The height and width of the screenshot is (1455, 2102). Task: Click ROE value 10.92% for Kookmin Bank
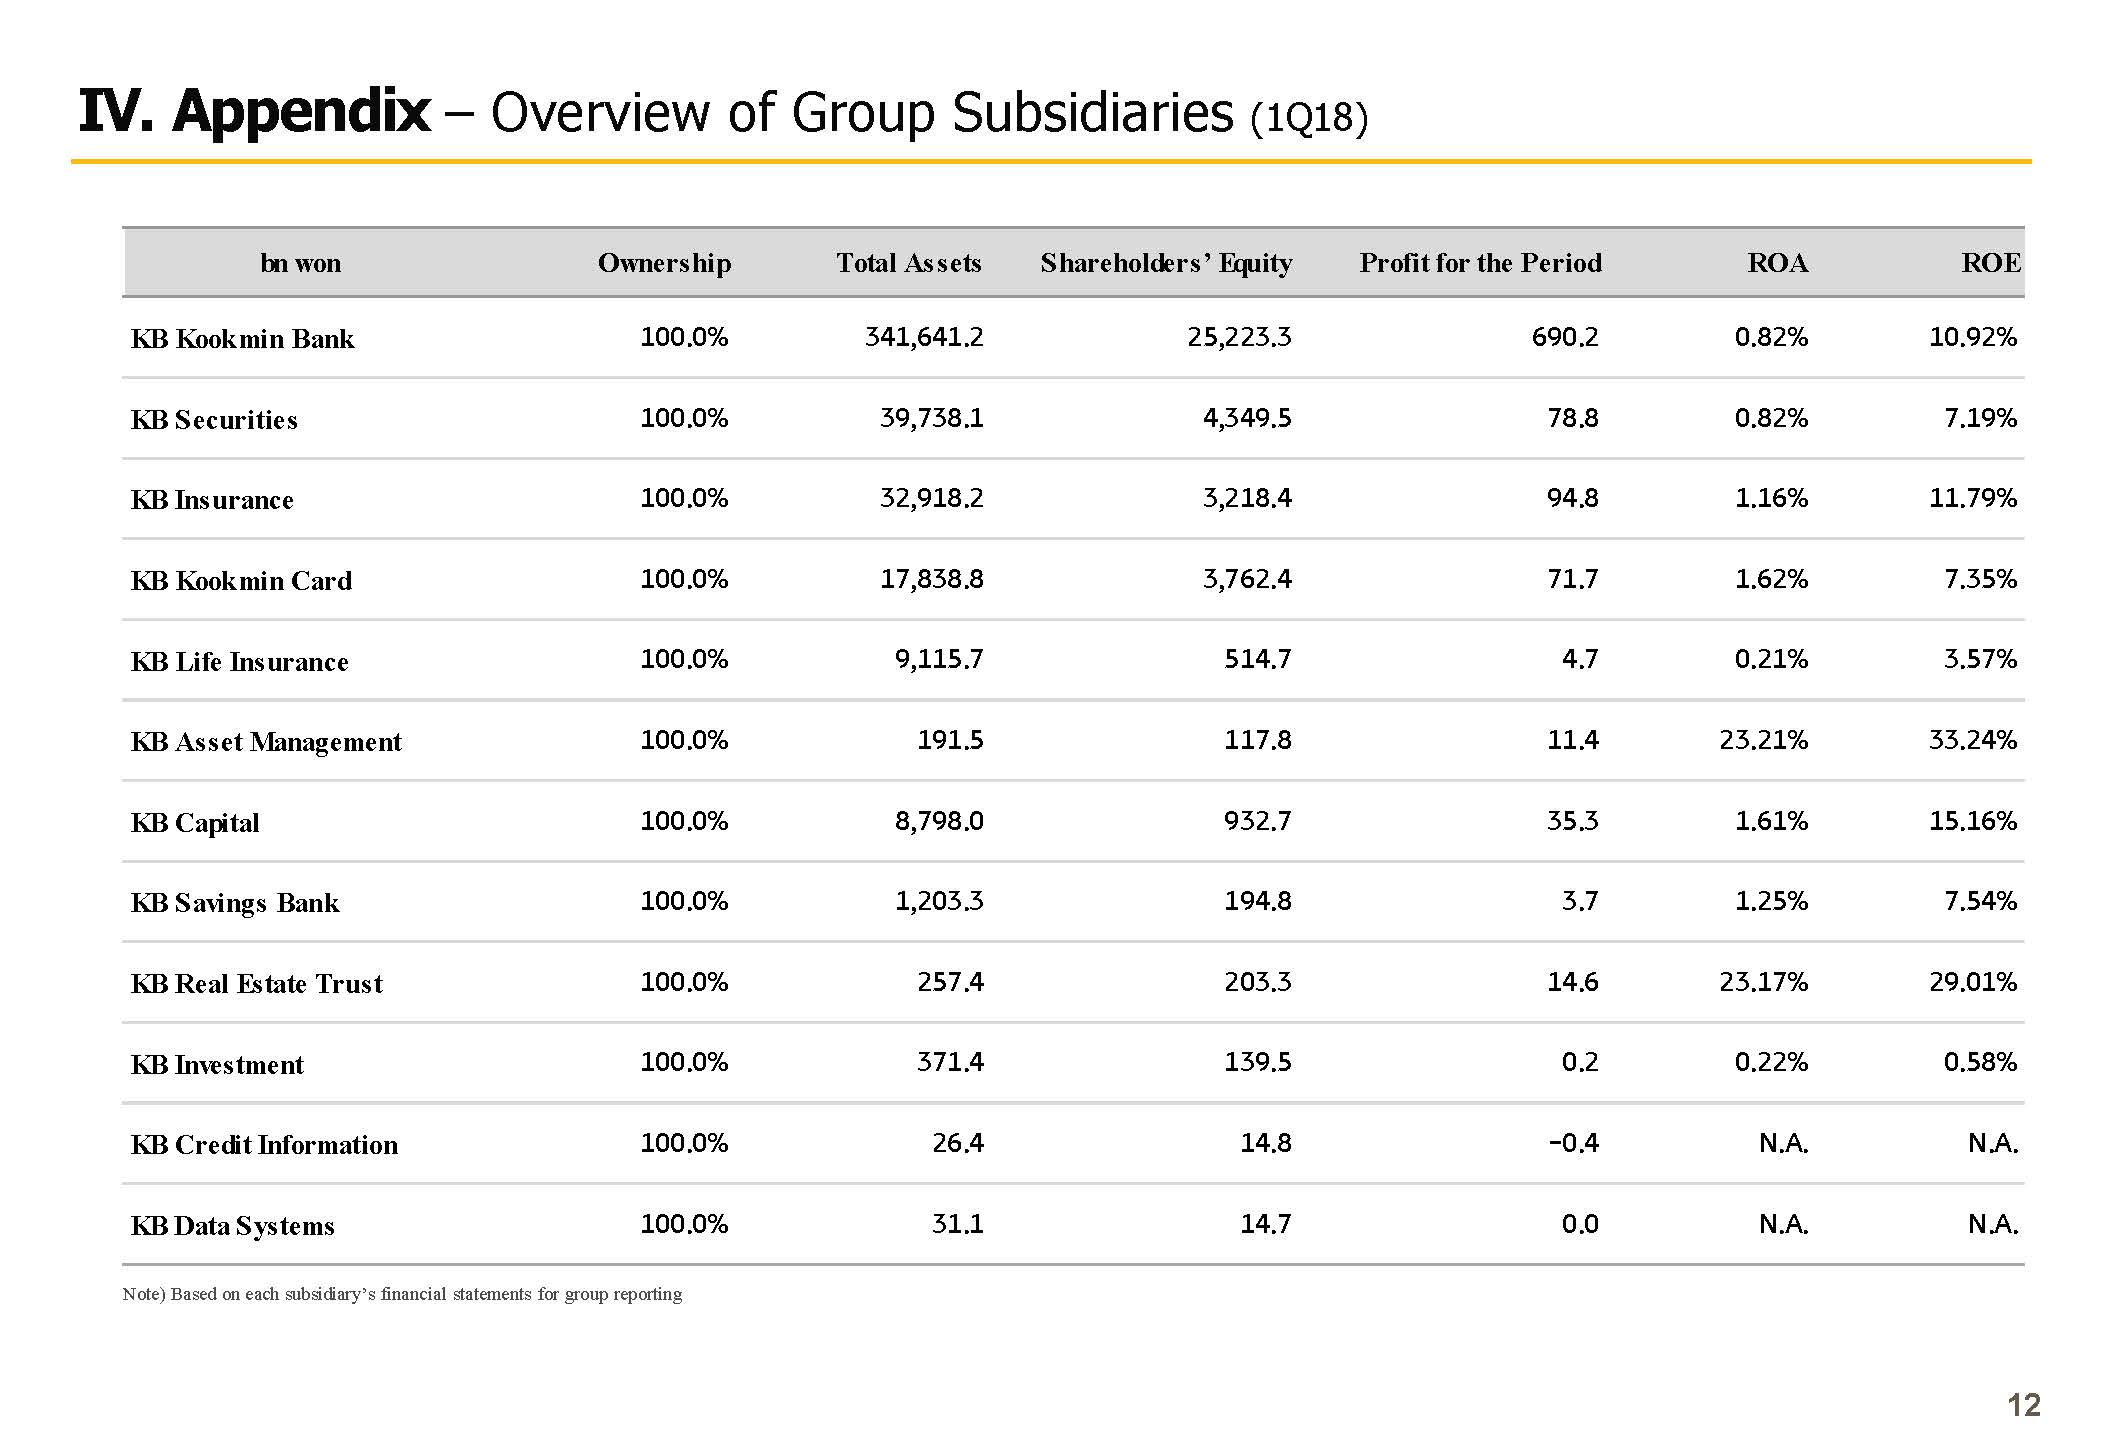pos(1973,337)
